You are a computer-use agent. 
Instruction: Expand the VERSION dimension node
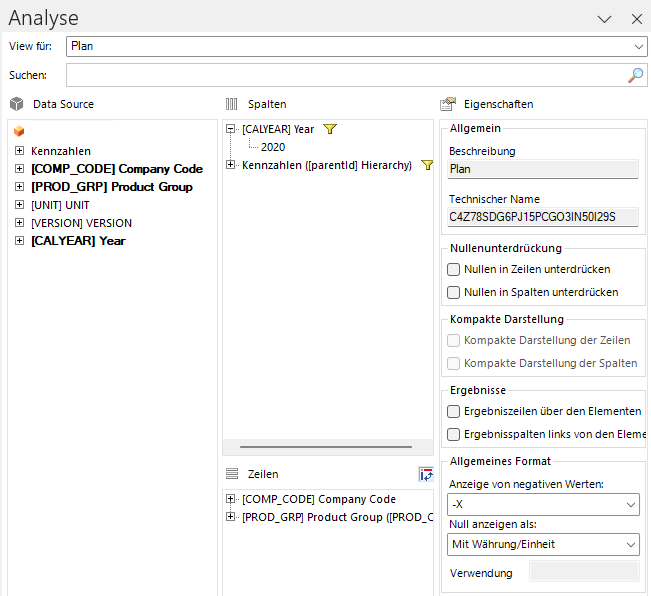[x=20, y=223]
